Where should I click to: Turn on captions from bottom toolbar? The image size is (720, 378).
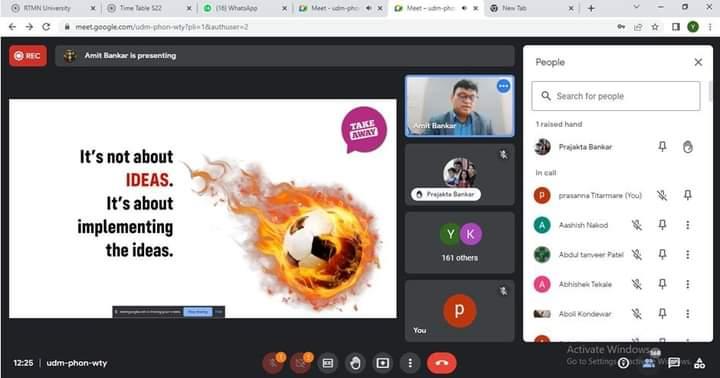pos(327,363)
